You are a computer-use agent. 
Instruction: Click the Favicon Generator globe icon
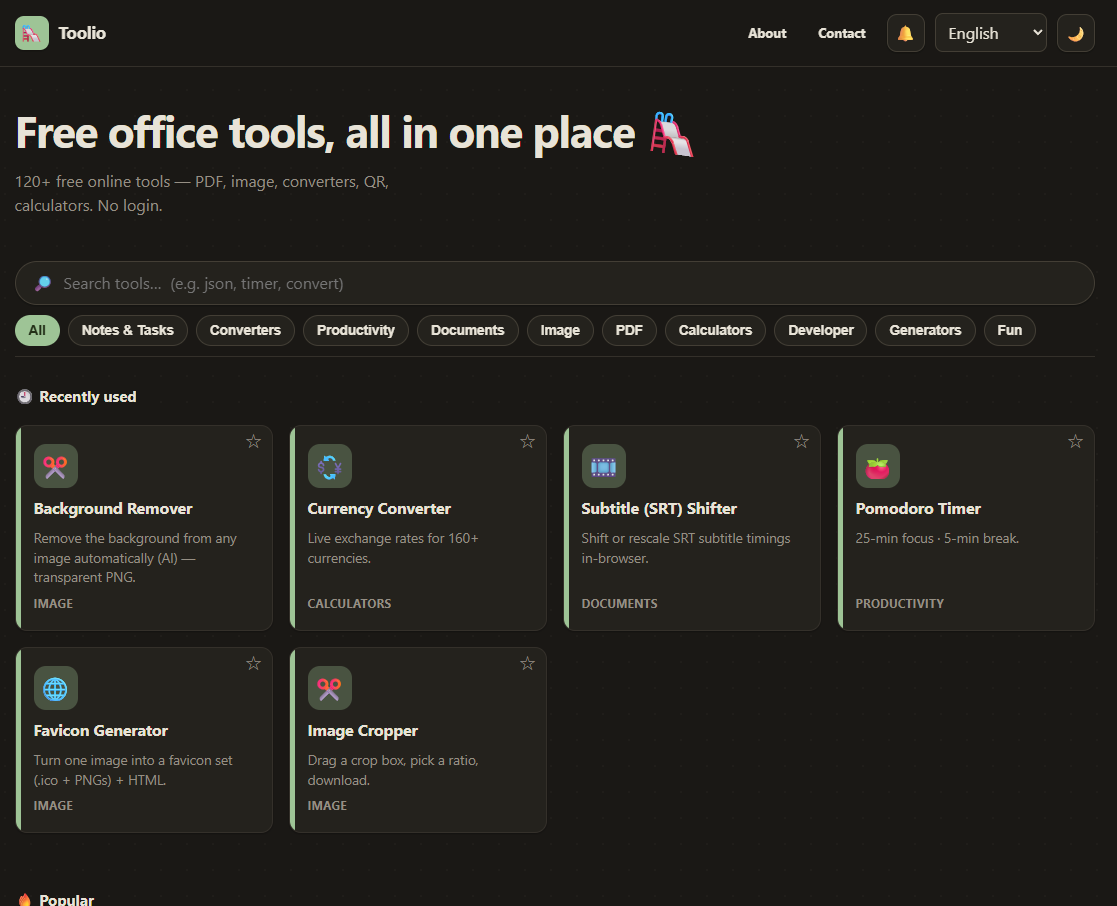point(56,688)
